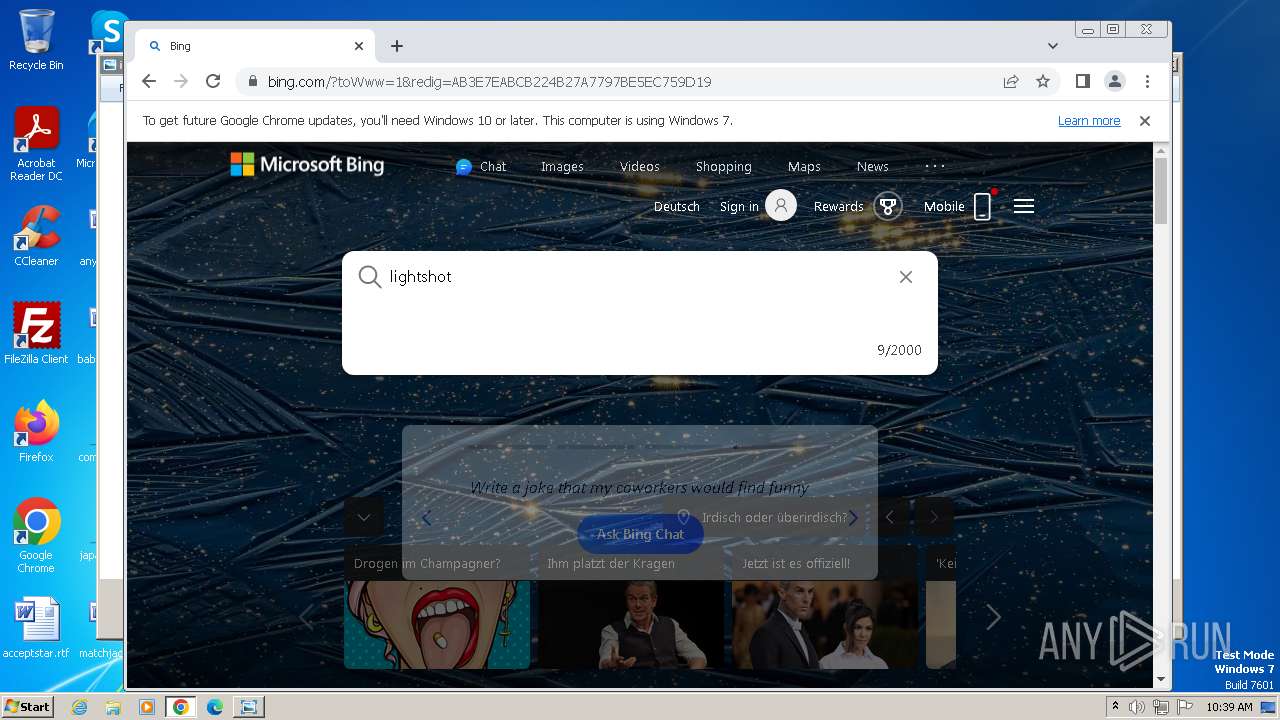Close the Bing tab
The image size is (1280, 720).
point(359,46)
